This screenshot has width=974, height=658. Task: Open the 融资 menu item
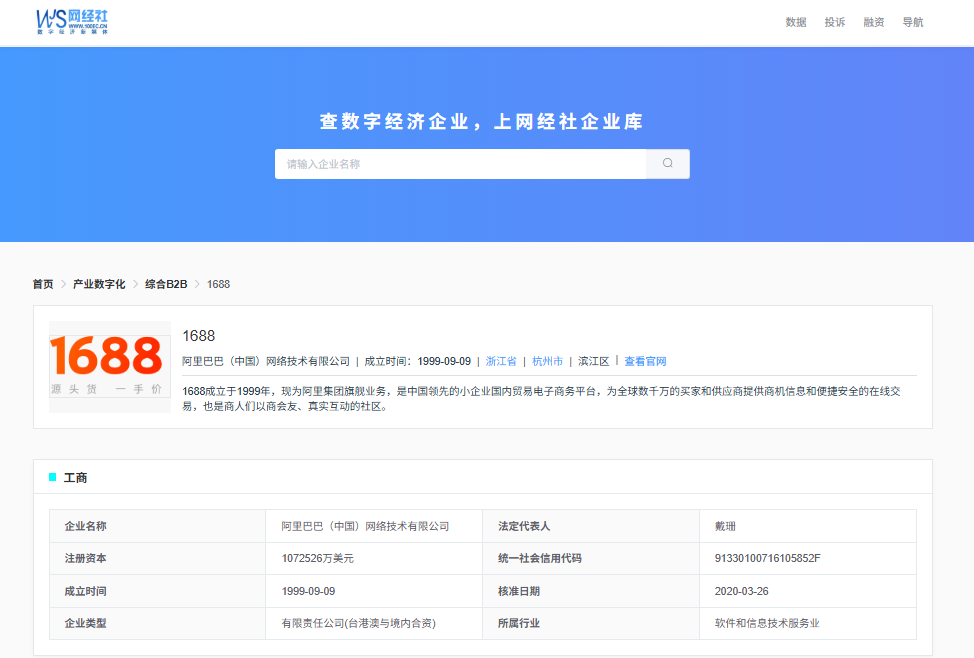(873, 22)
